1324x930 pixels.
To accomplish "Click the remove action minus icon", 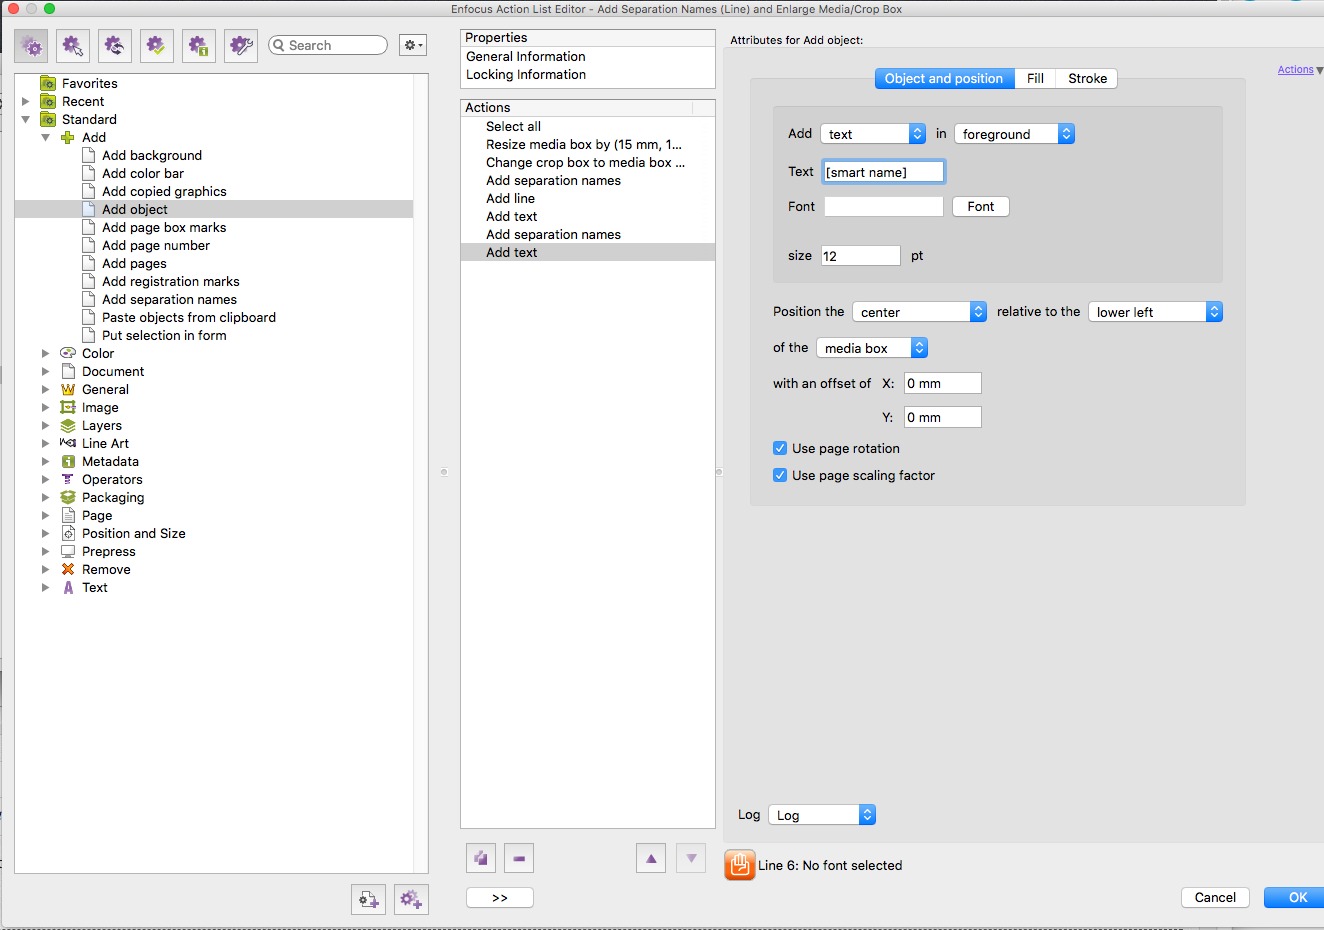I will [519, 858].
